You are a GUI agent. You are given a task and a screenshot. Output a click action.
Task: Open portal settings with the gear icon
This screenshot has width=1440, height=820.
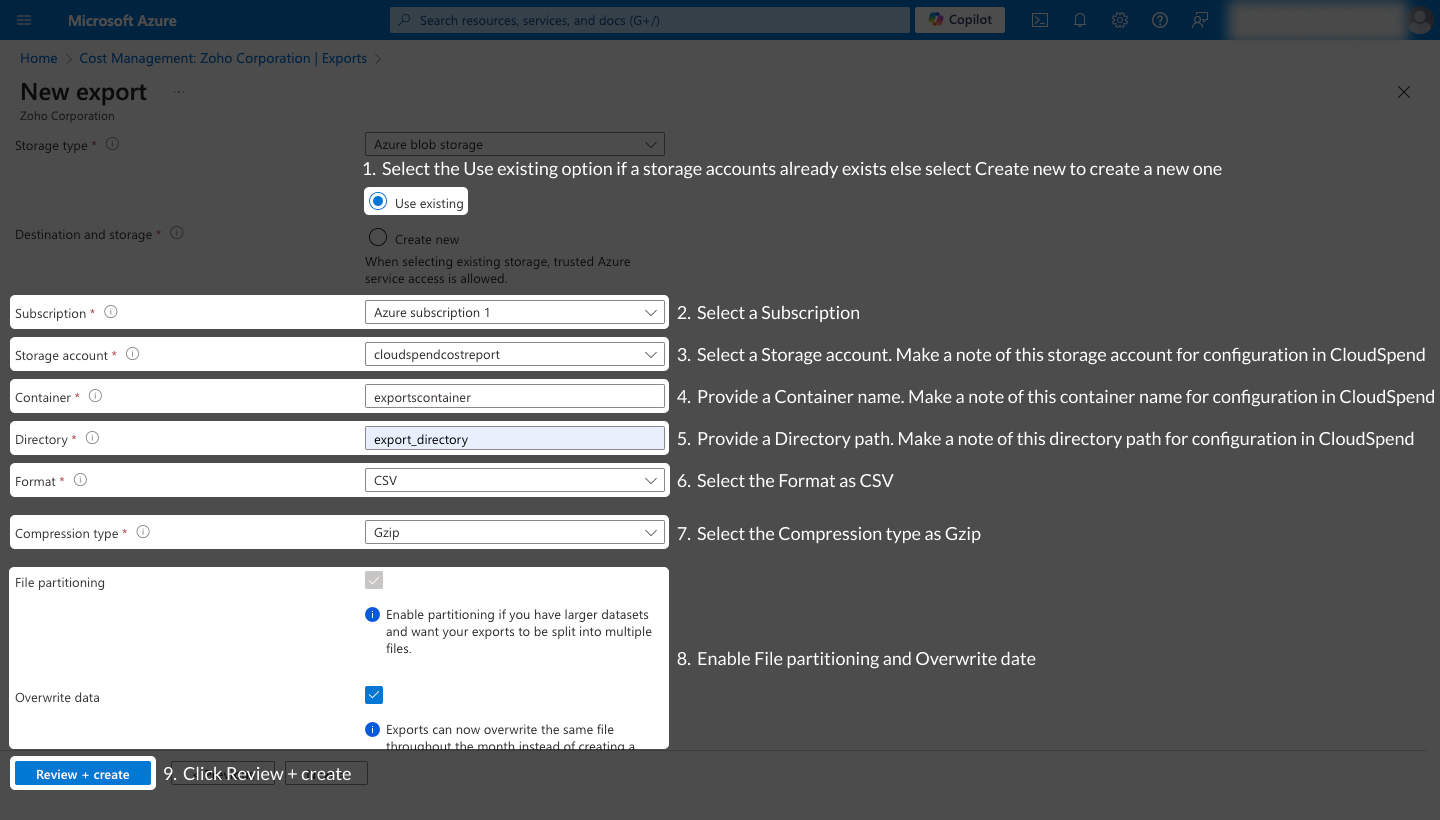click(1119, 19)
